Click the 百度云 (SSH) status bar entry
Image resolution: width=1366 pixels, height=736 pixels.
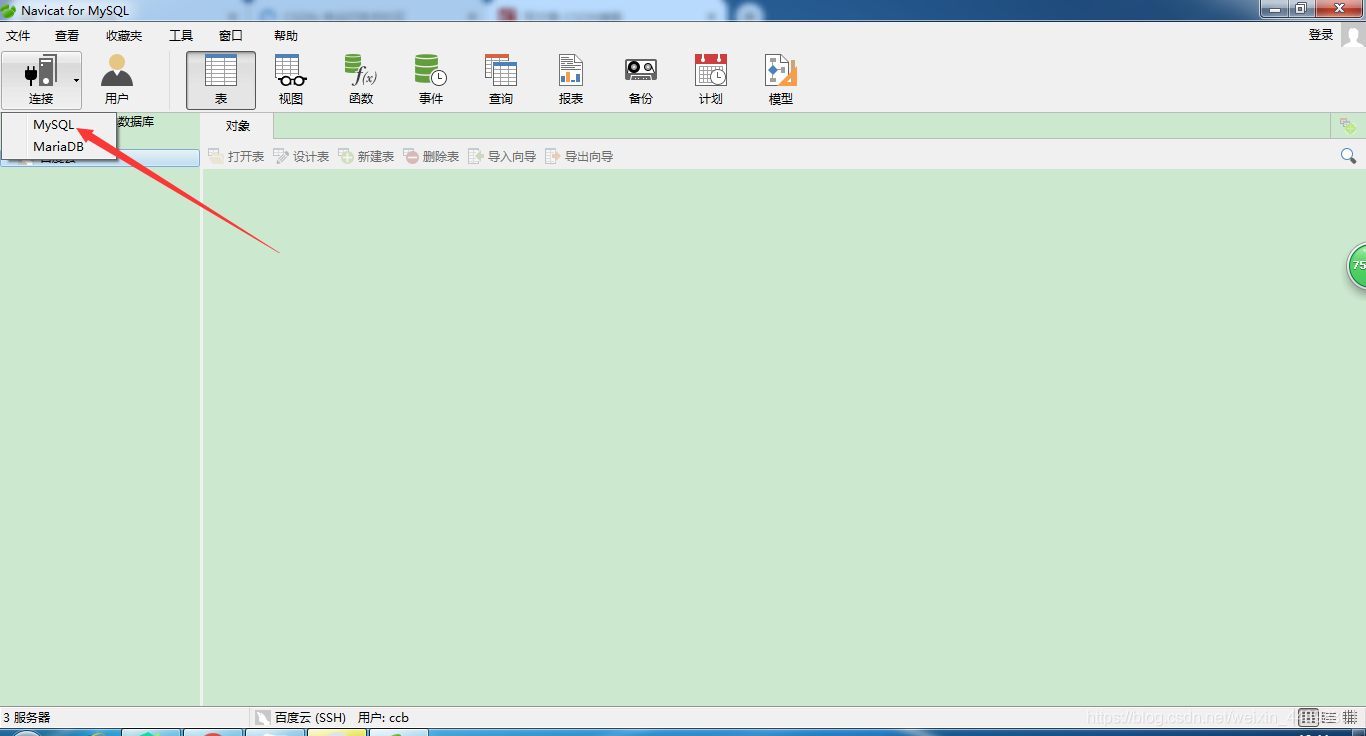pos(300,717)
